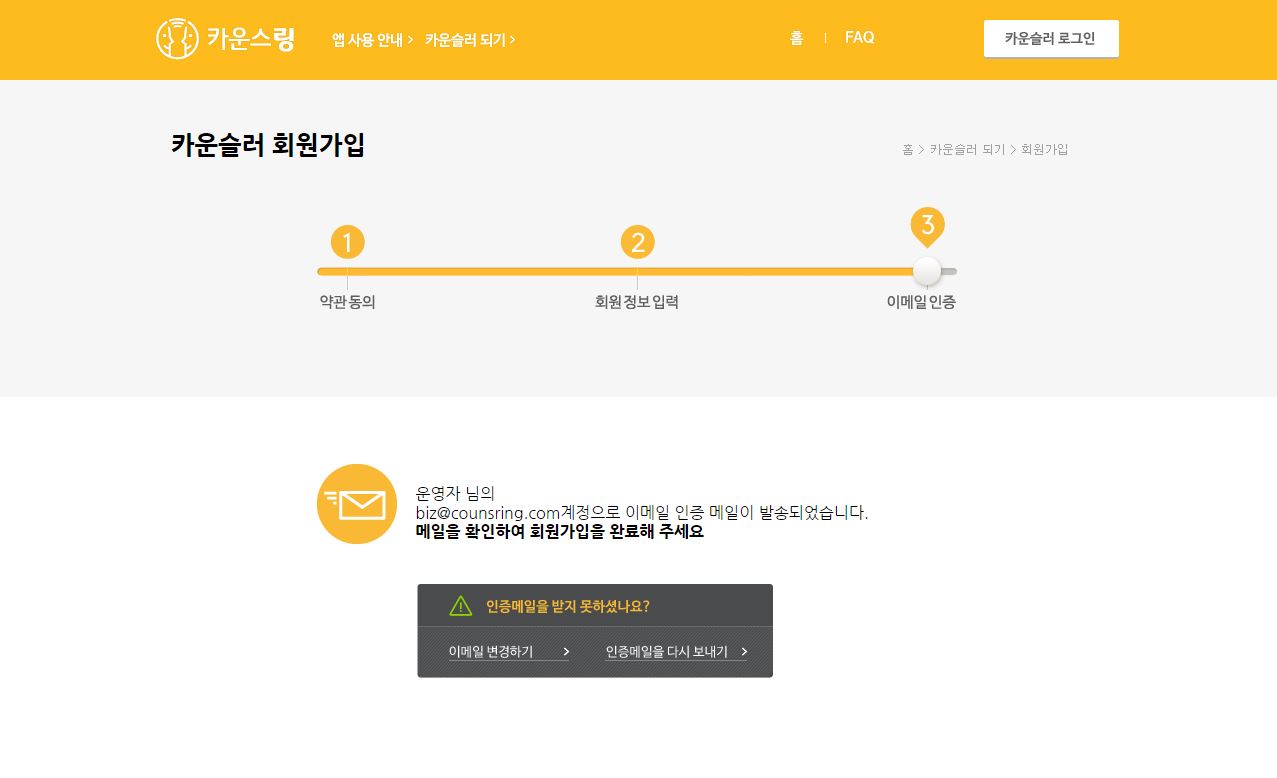Click 회원가입 in the breadcrumb
The height and width of the screenshot is (778, 1277).
pyautogui.click(x=1045, y=149)
